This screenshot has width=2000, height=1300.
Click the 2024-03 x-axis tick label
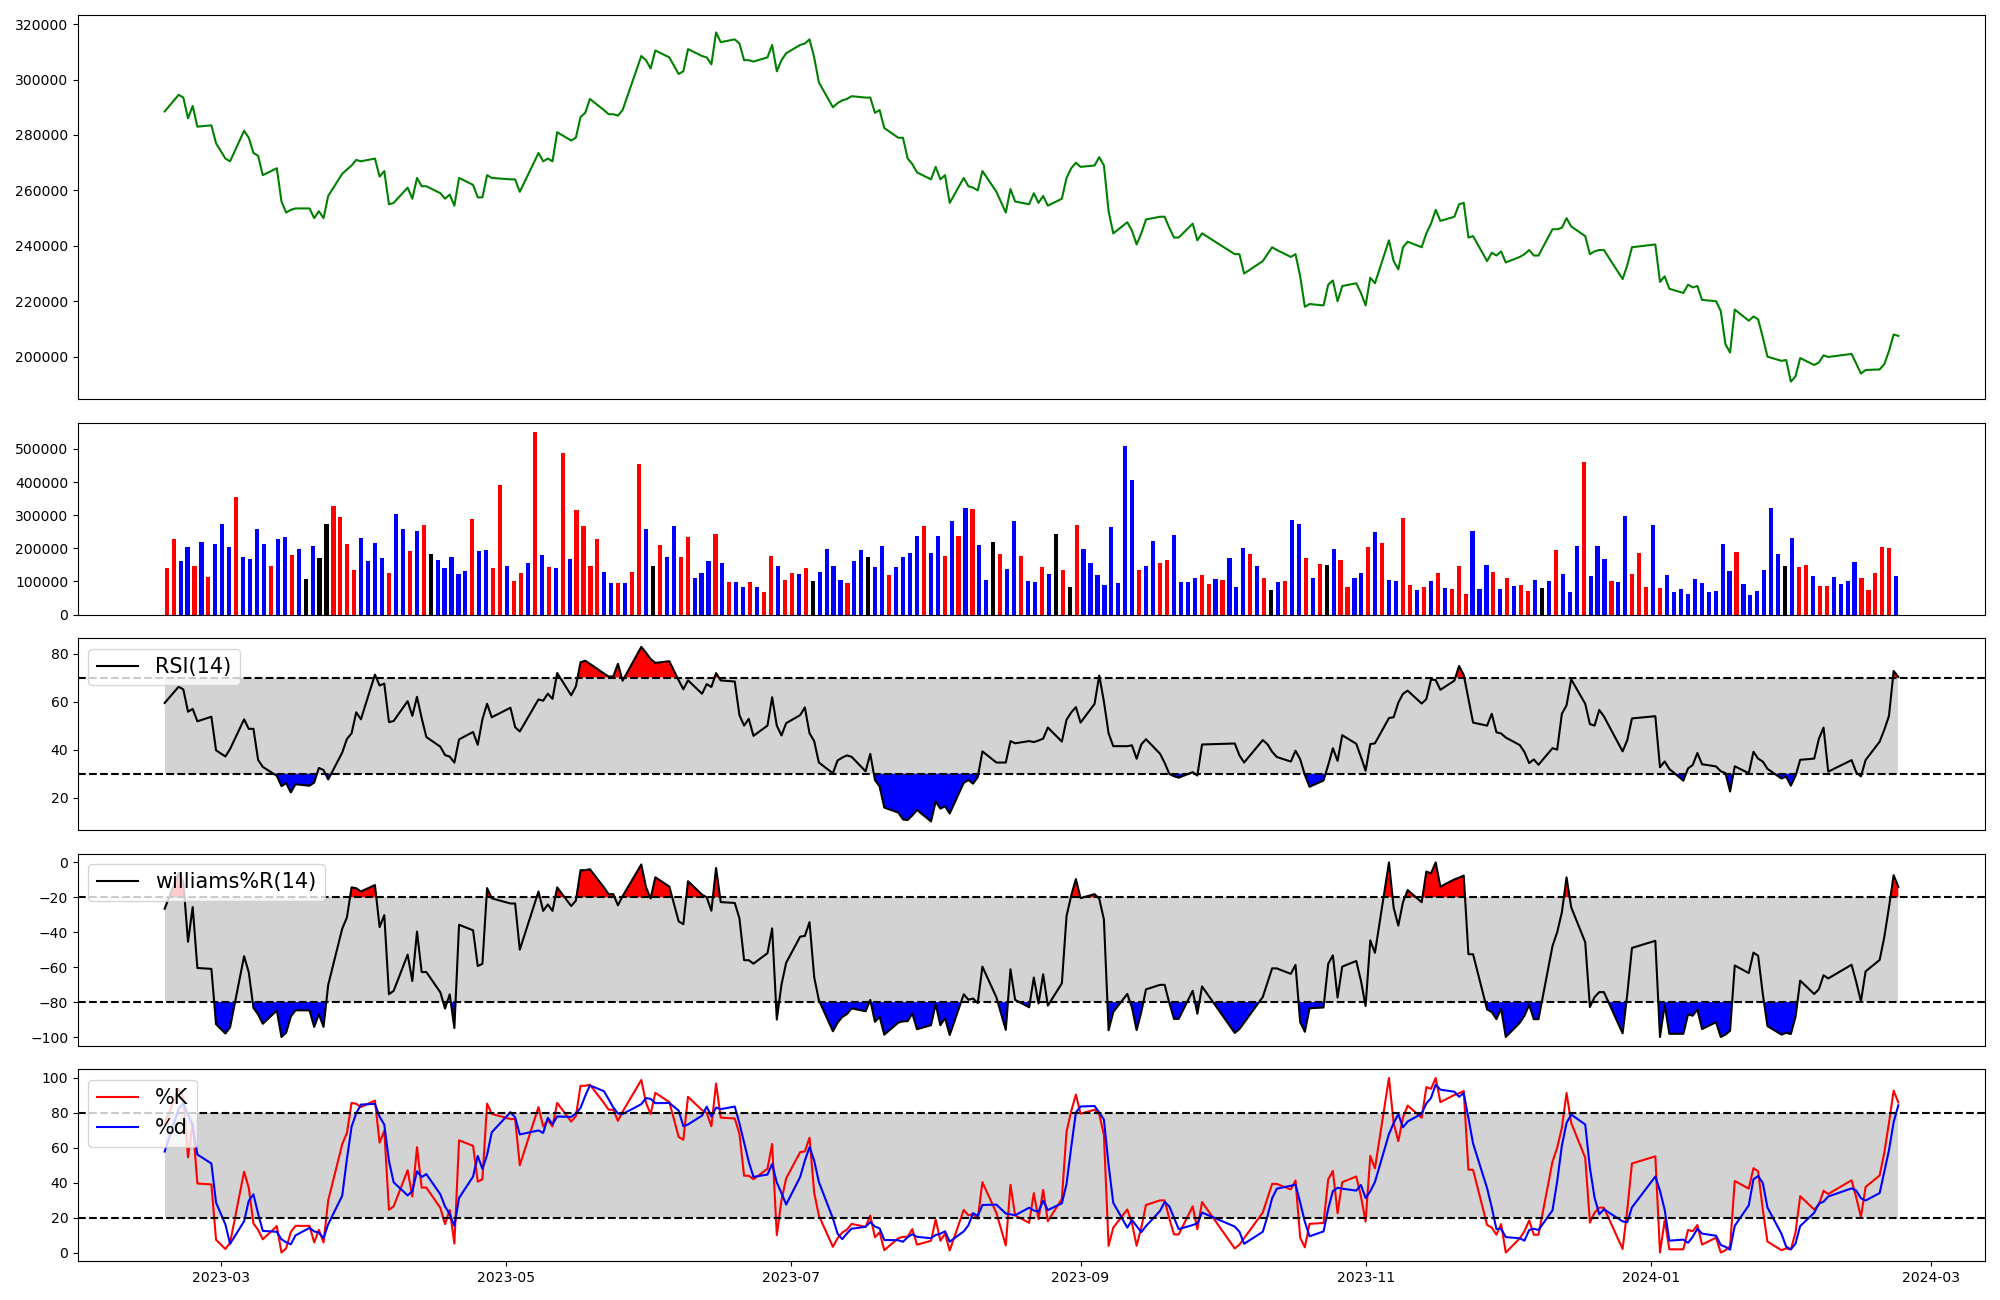click(1930, 1277)
